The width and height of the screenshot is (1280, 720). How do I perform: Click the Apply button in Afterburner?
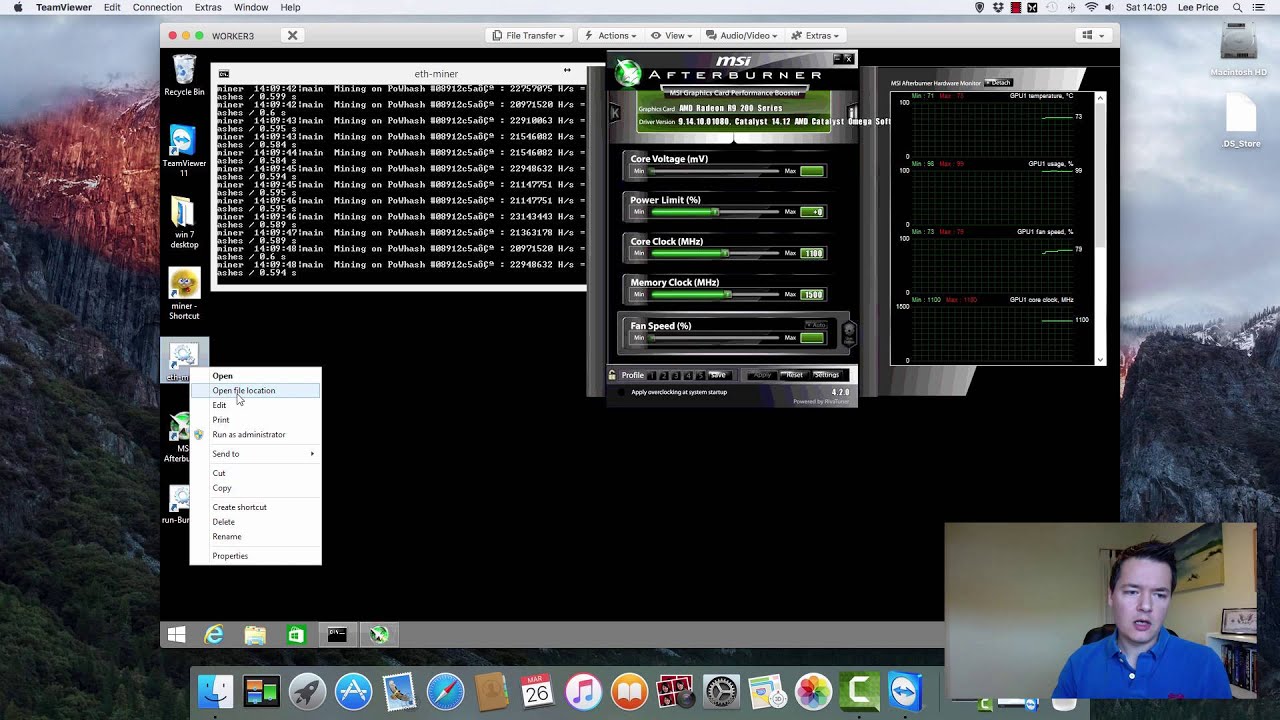pos(763,375)
